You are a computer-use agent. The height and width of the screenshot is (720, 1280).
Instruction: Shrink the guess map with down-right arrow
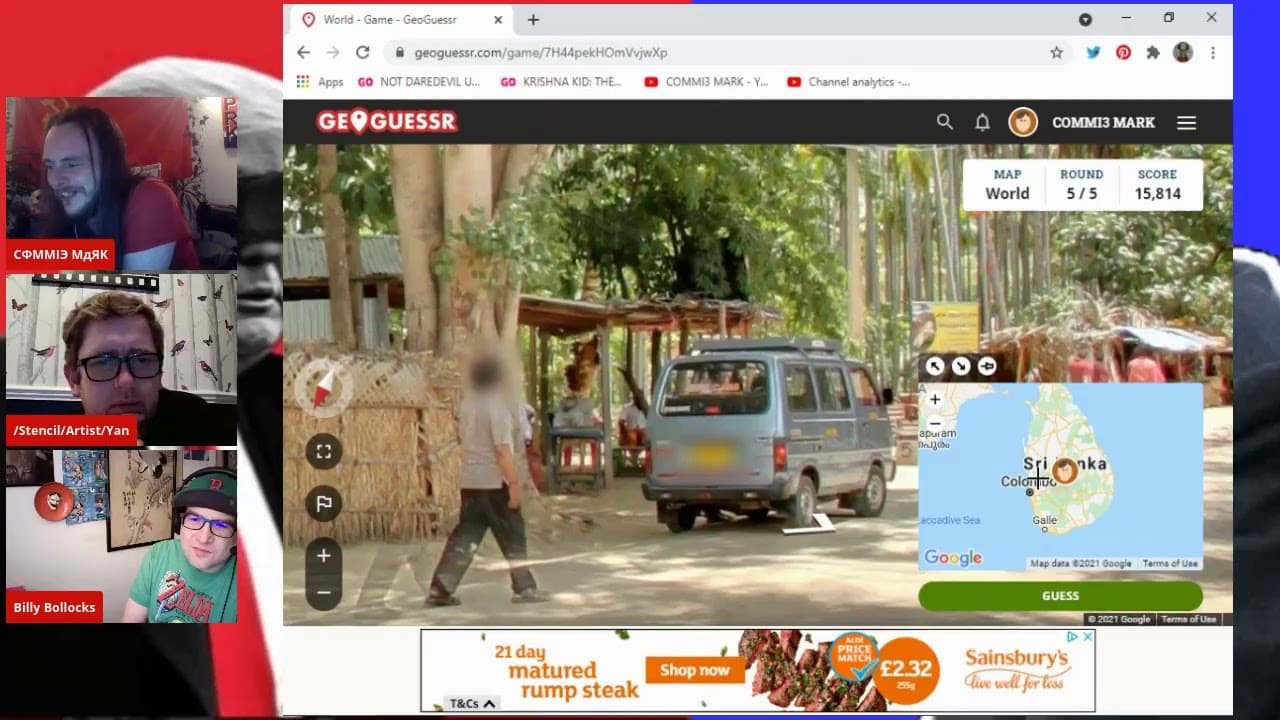(x=961, y=367)
